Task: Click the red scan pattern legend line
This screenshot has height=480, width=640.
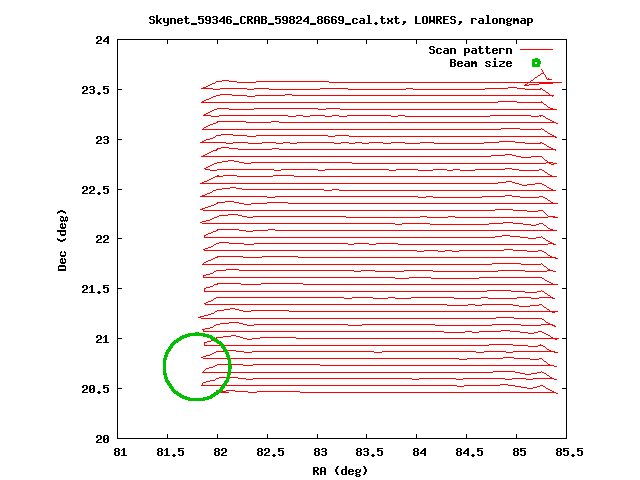Action: (x=536, y=50)
